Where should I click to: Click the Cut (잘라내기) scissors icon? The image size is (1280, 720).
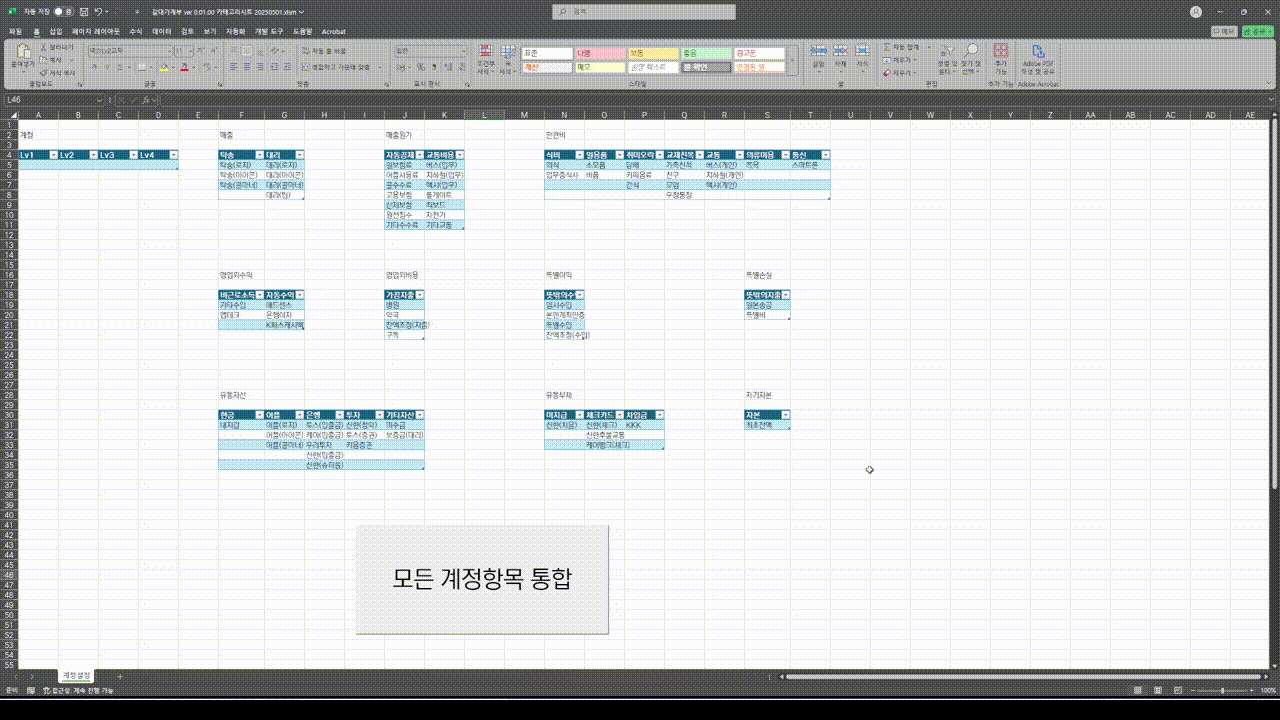(x=43, y=47)
